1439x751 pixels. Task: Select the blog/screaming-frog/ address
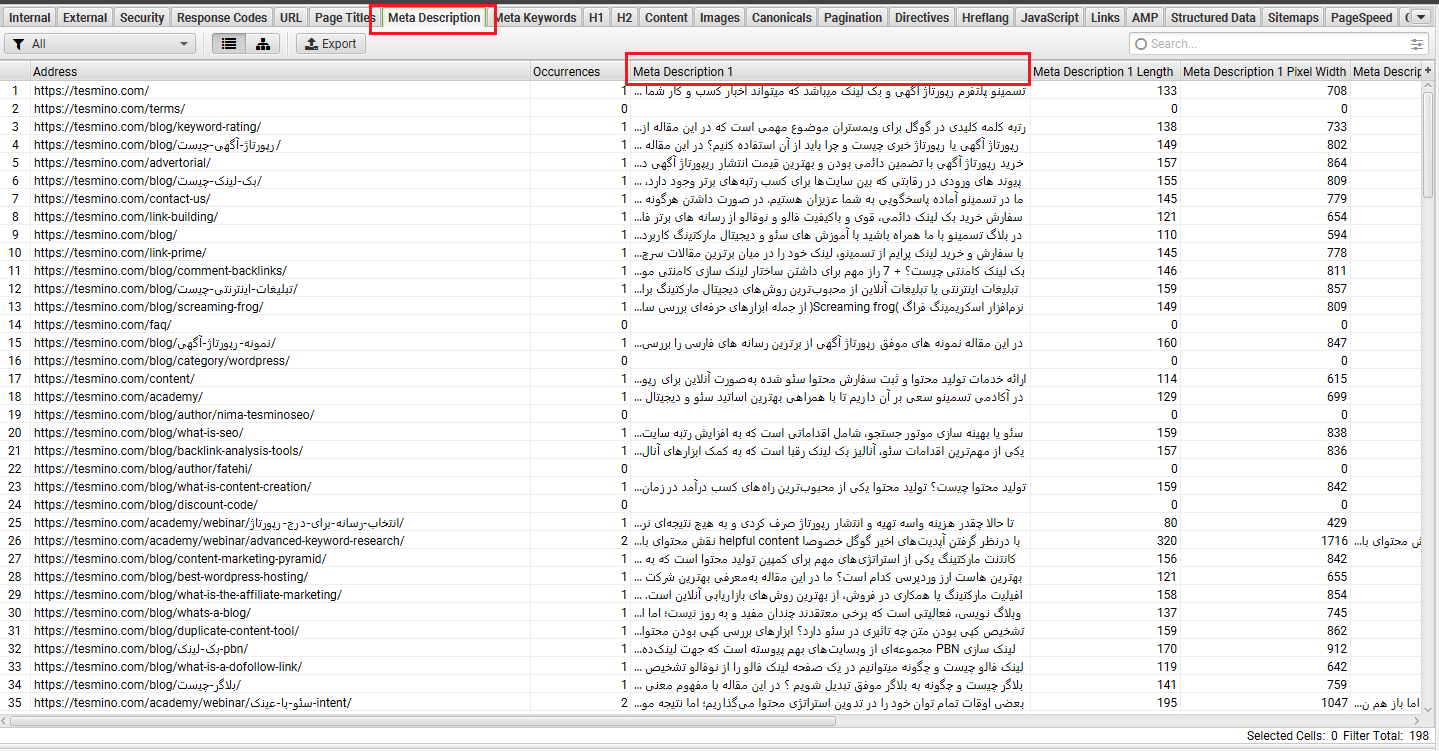(148, 306)
